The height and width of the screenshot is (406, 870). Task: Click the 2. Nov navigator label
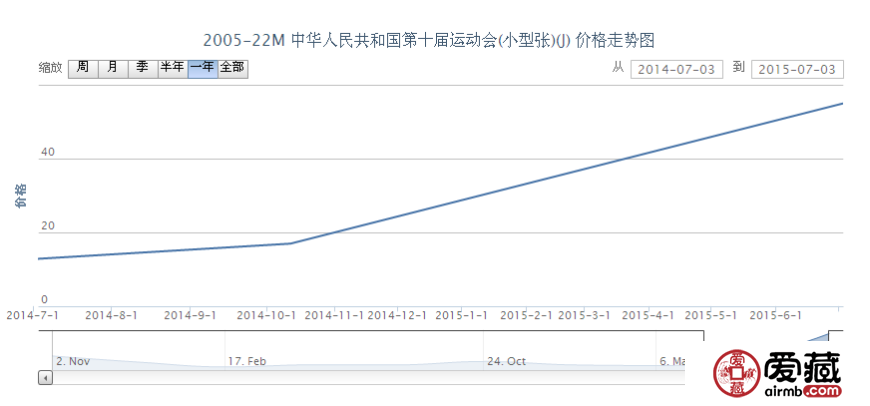coord(73,361)
